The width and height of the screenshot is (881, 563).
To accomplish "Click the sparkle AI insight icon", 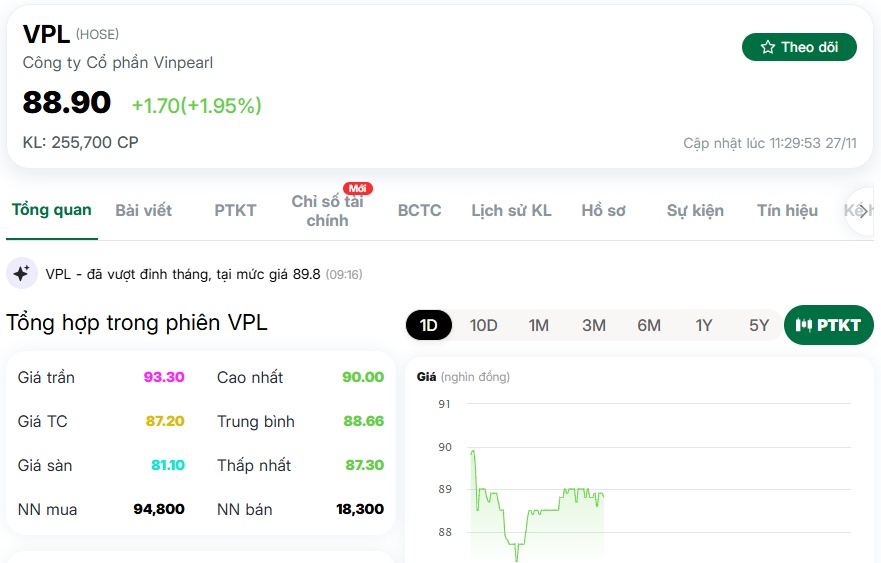I will click(x=22, y=274).
